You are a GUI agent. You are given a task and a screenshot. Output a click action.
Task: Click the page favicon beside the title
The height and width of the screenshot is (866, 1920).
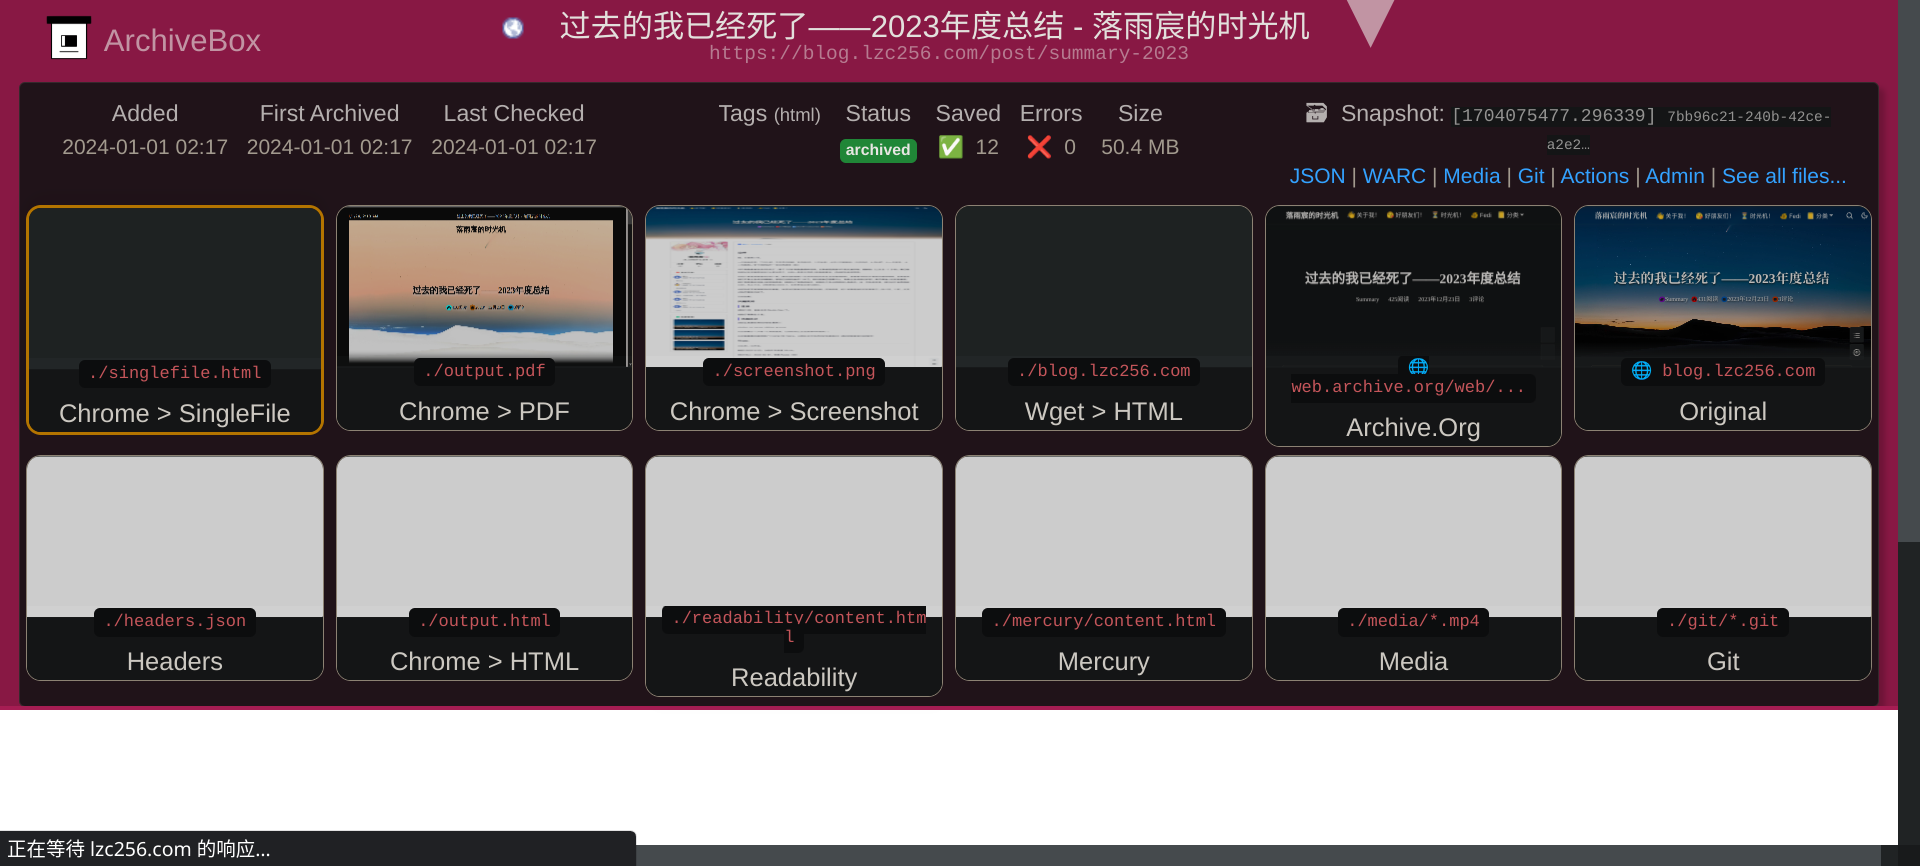pyautogui.click(x=513, y=28)
